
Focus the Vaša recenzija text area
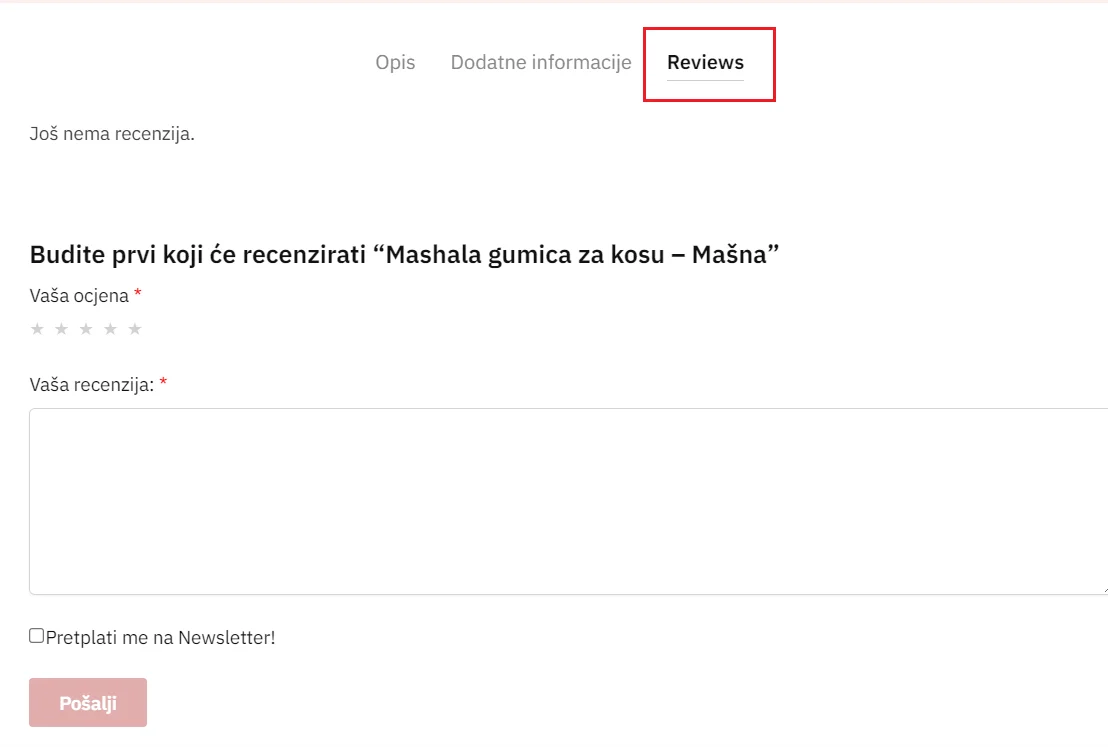pos(568,501)
